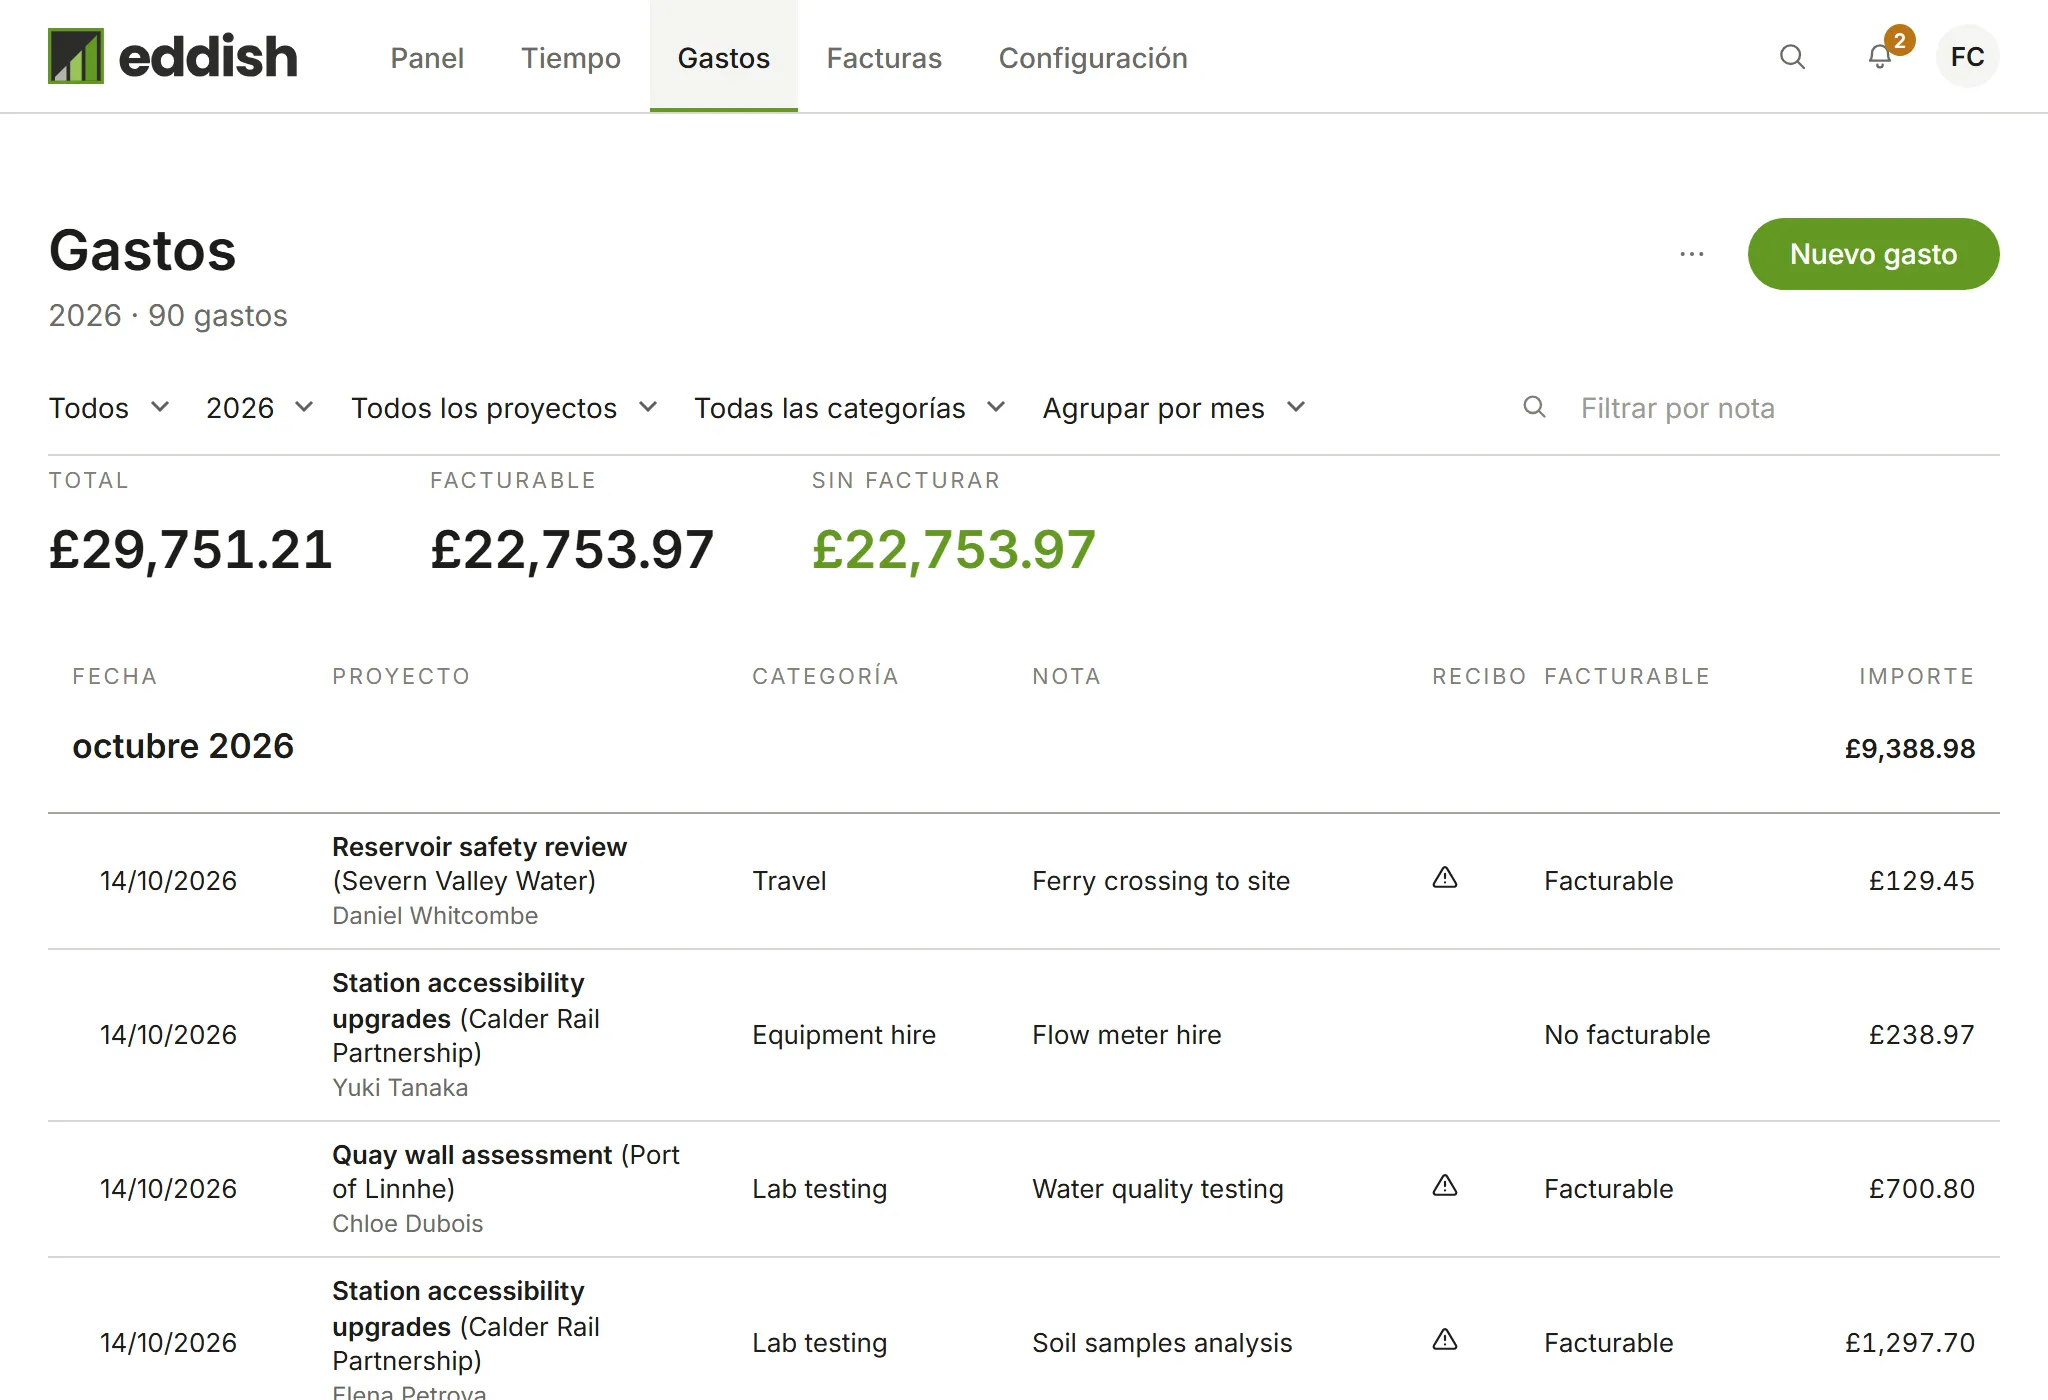Open Reservoir safety review project link
2048x1400 pixels.
click(479, 847)
